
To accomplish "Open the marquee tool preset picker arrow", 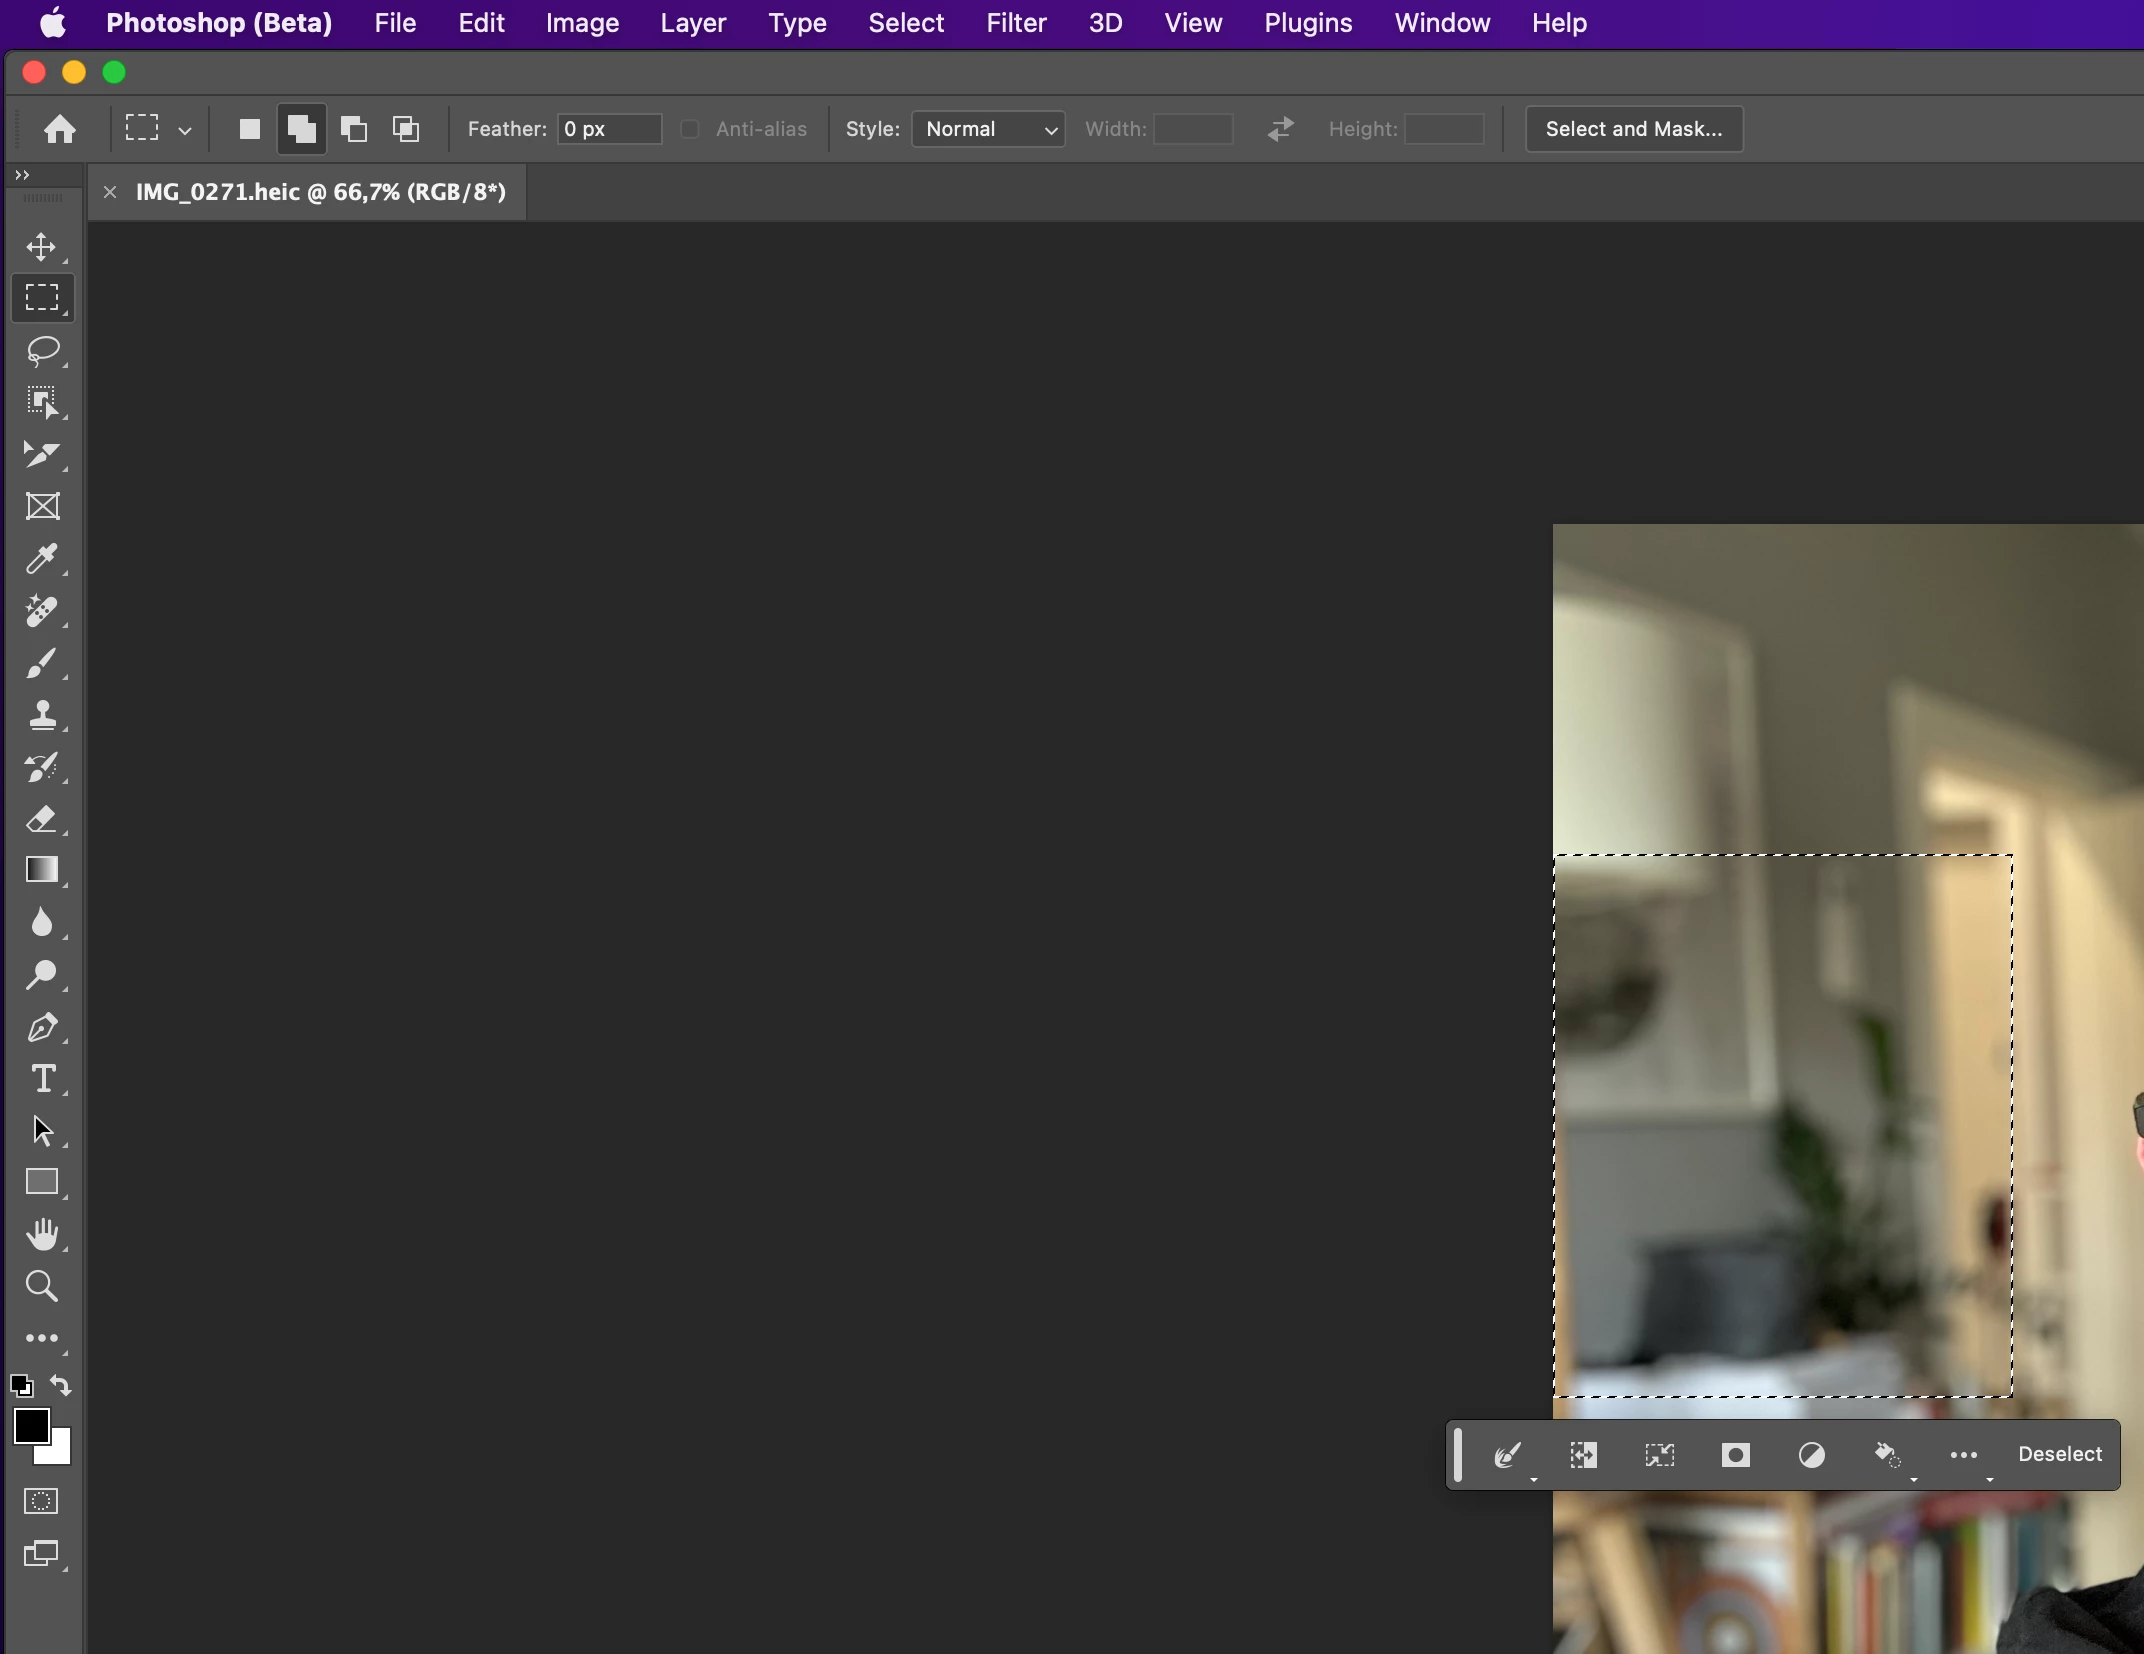I will point(185,130).
